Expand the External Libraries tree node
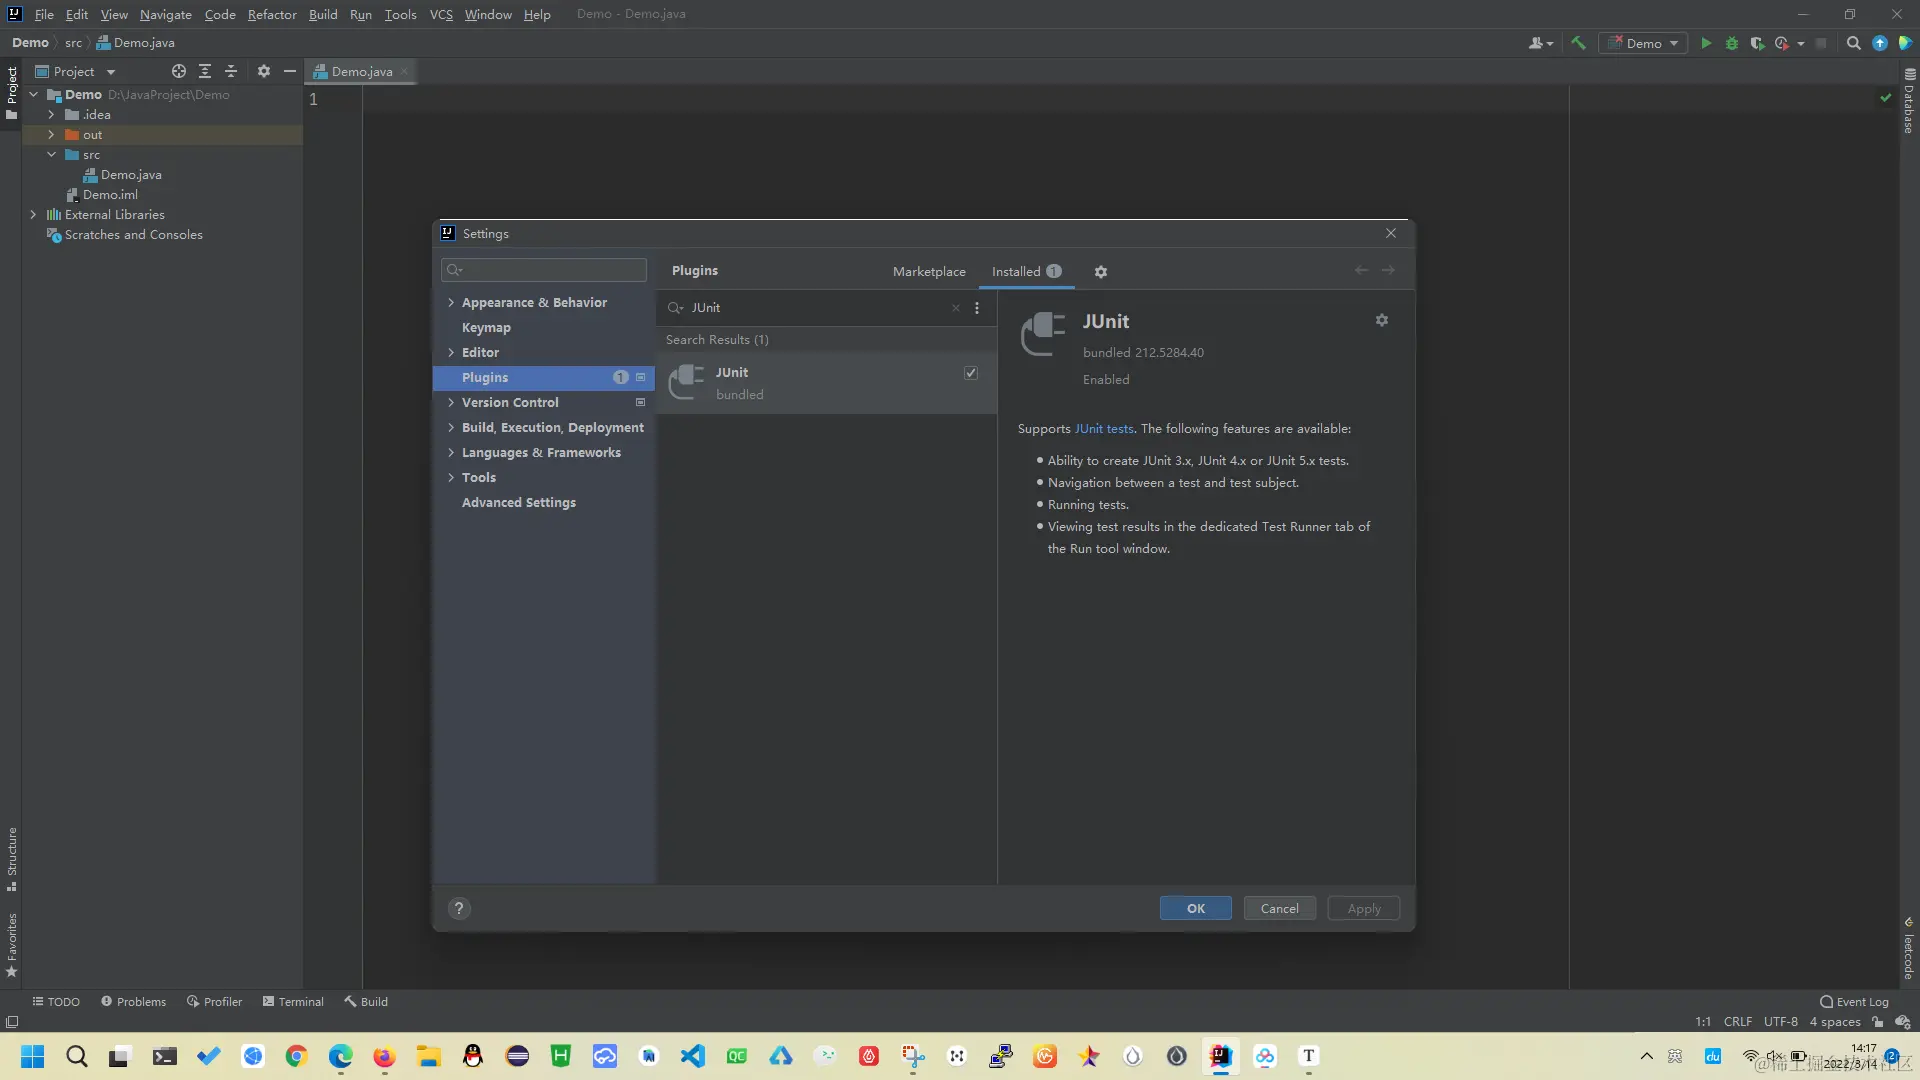The width and height of the screenshot is (1920, 1080). point(33,215)
